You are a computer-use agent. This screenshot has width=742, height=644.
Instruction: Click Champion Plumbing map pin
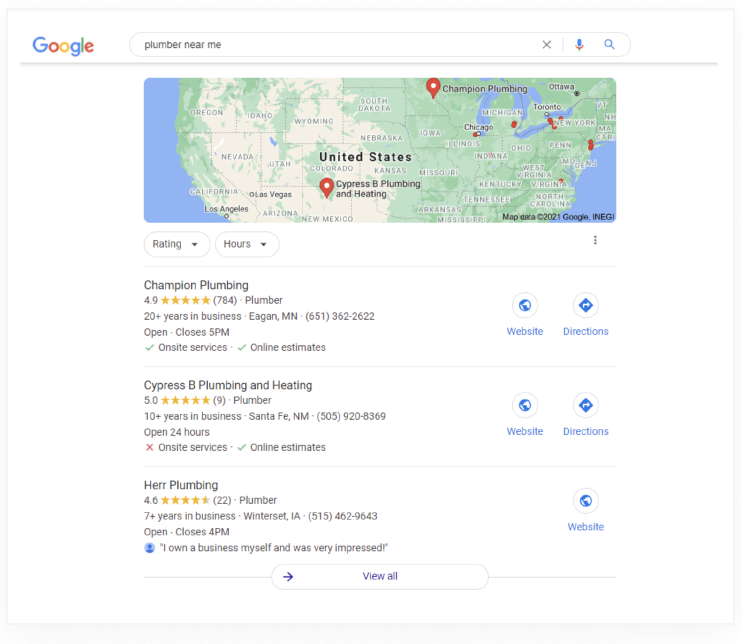pos(433,88)
